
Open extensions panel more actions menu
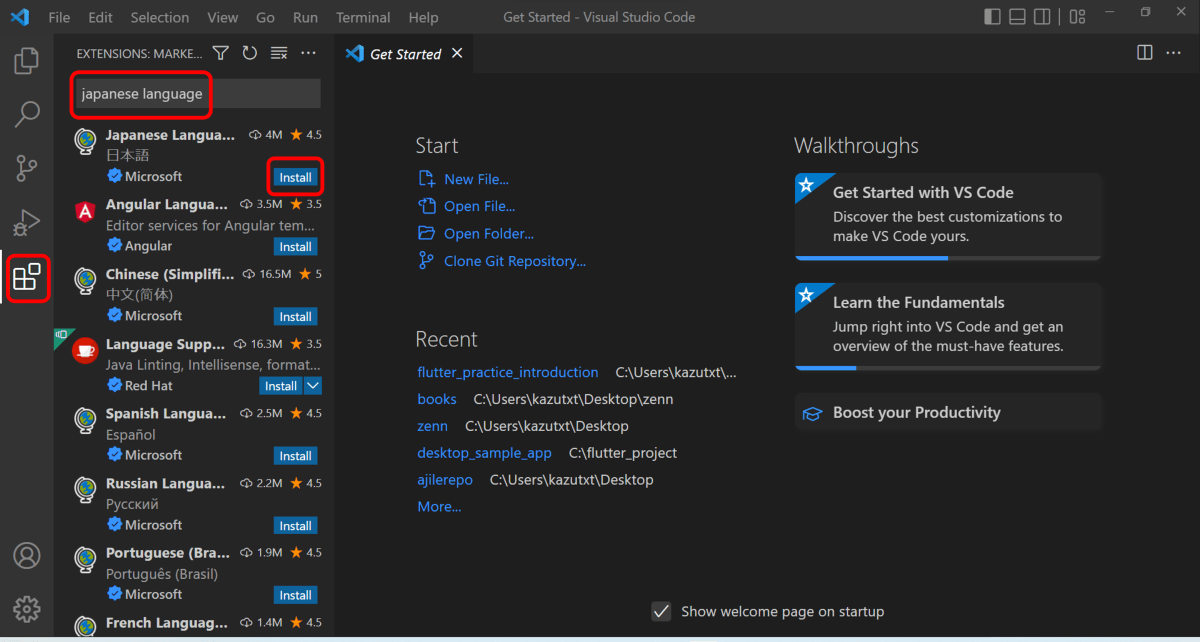point(308,53)
